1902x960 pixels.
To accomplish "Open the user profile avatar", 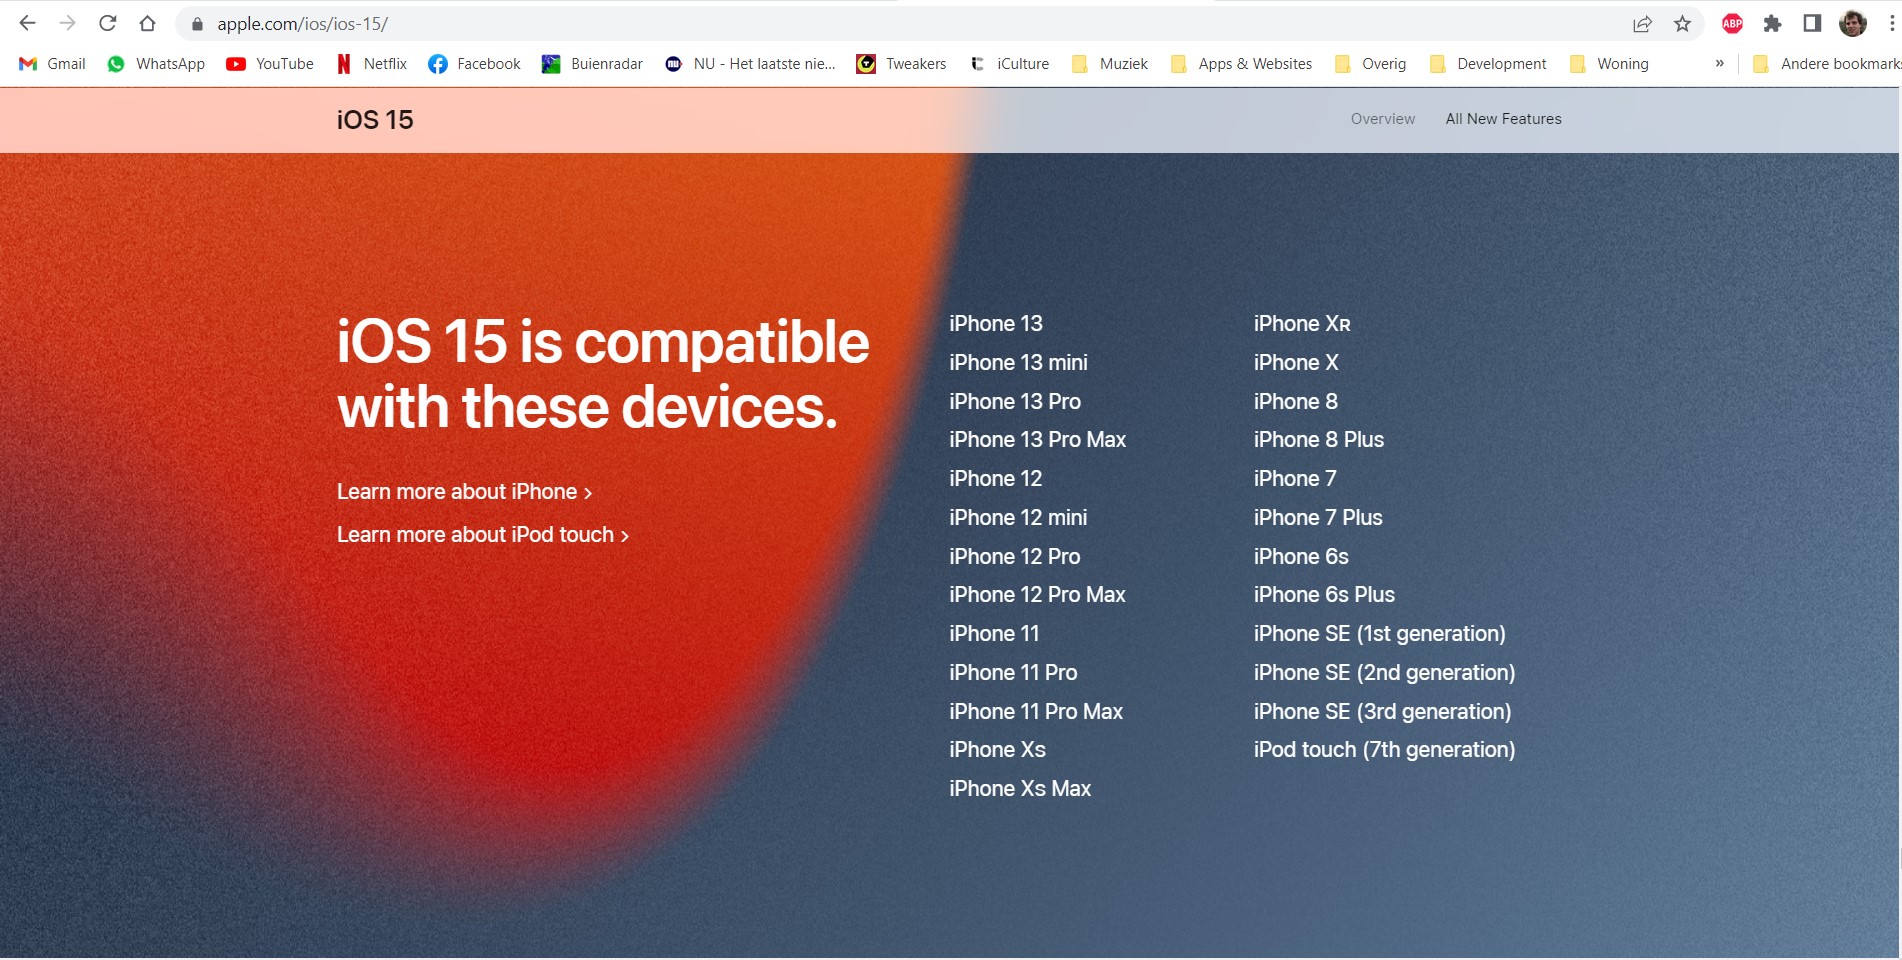I will point(1853,24).
